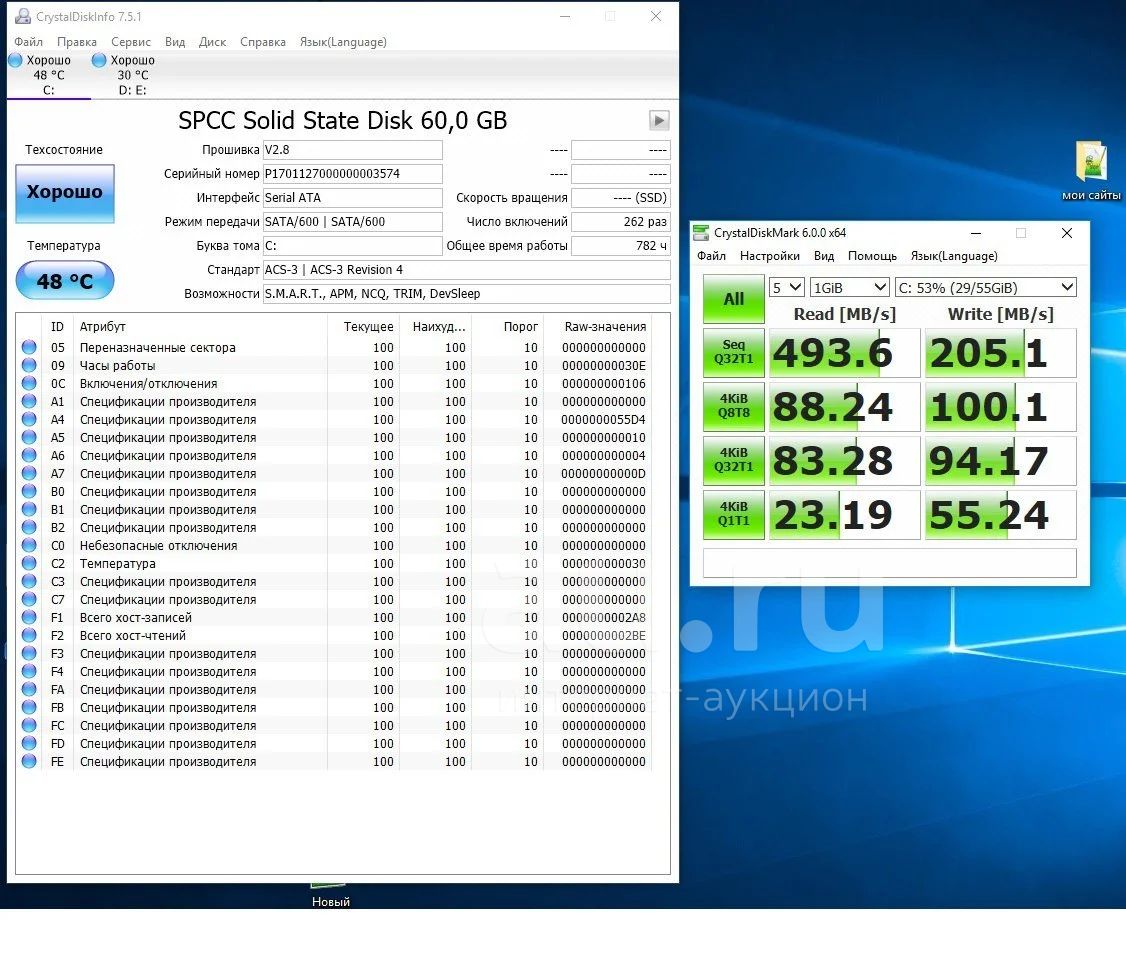Click the Интерфейс field Serial ATA
This screenshot has height=960, width=1126.
[353, 197]
